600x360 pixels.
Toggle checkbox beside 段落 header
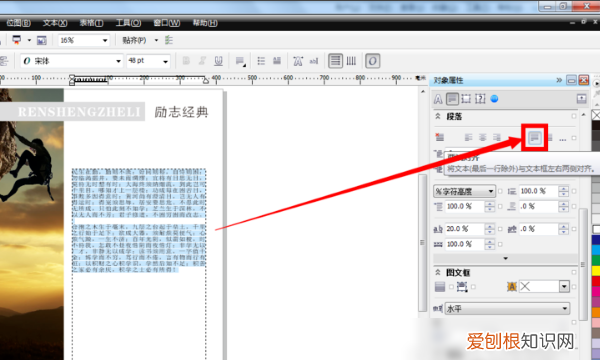pos(574,116)
